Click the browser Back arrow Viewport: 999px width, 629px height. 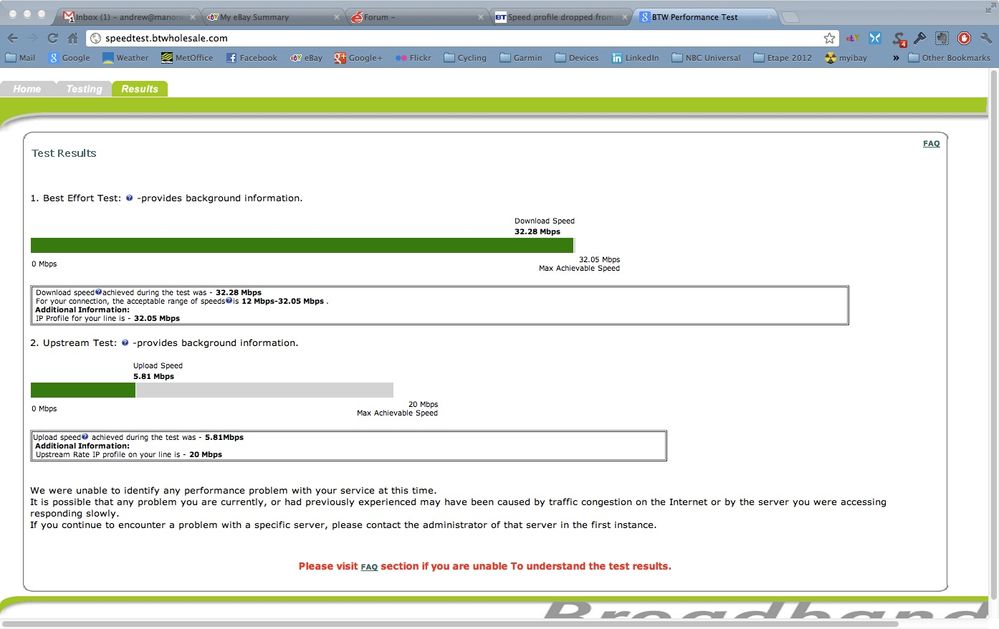(x=13, y=38)
